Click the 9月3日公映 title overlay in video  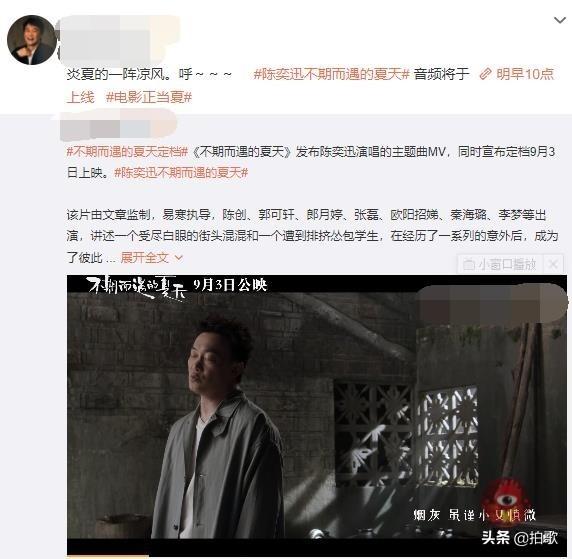point(231,285)
